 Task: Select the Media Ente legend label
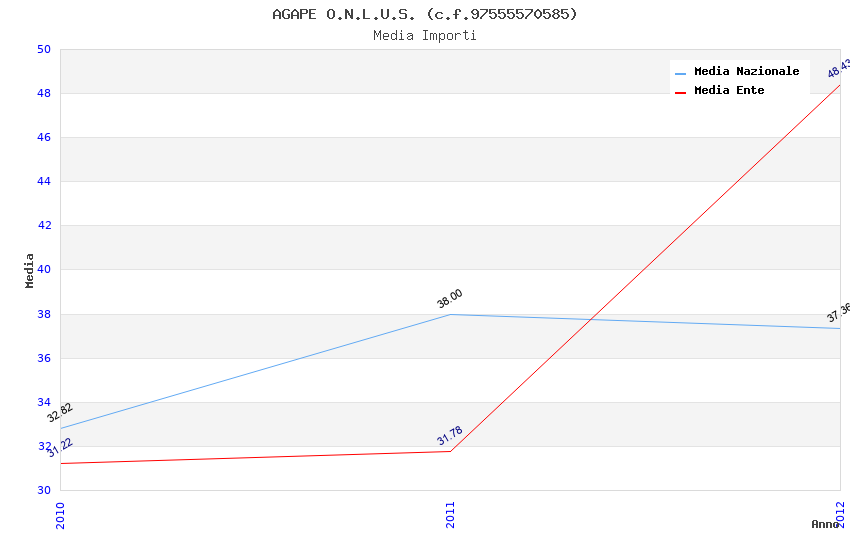point(729,90)
